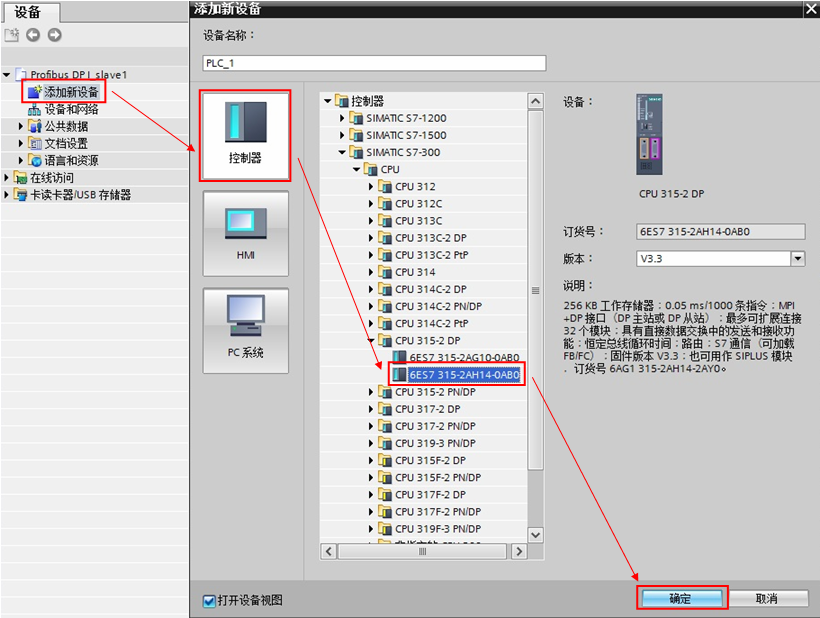This screenshot has height=618, width=820.
Task: Click the 卡读卡器/USB 存储器 icon
Action: click(x=20, y=195)
